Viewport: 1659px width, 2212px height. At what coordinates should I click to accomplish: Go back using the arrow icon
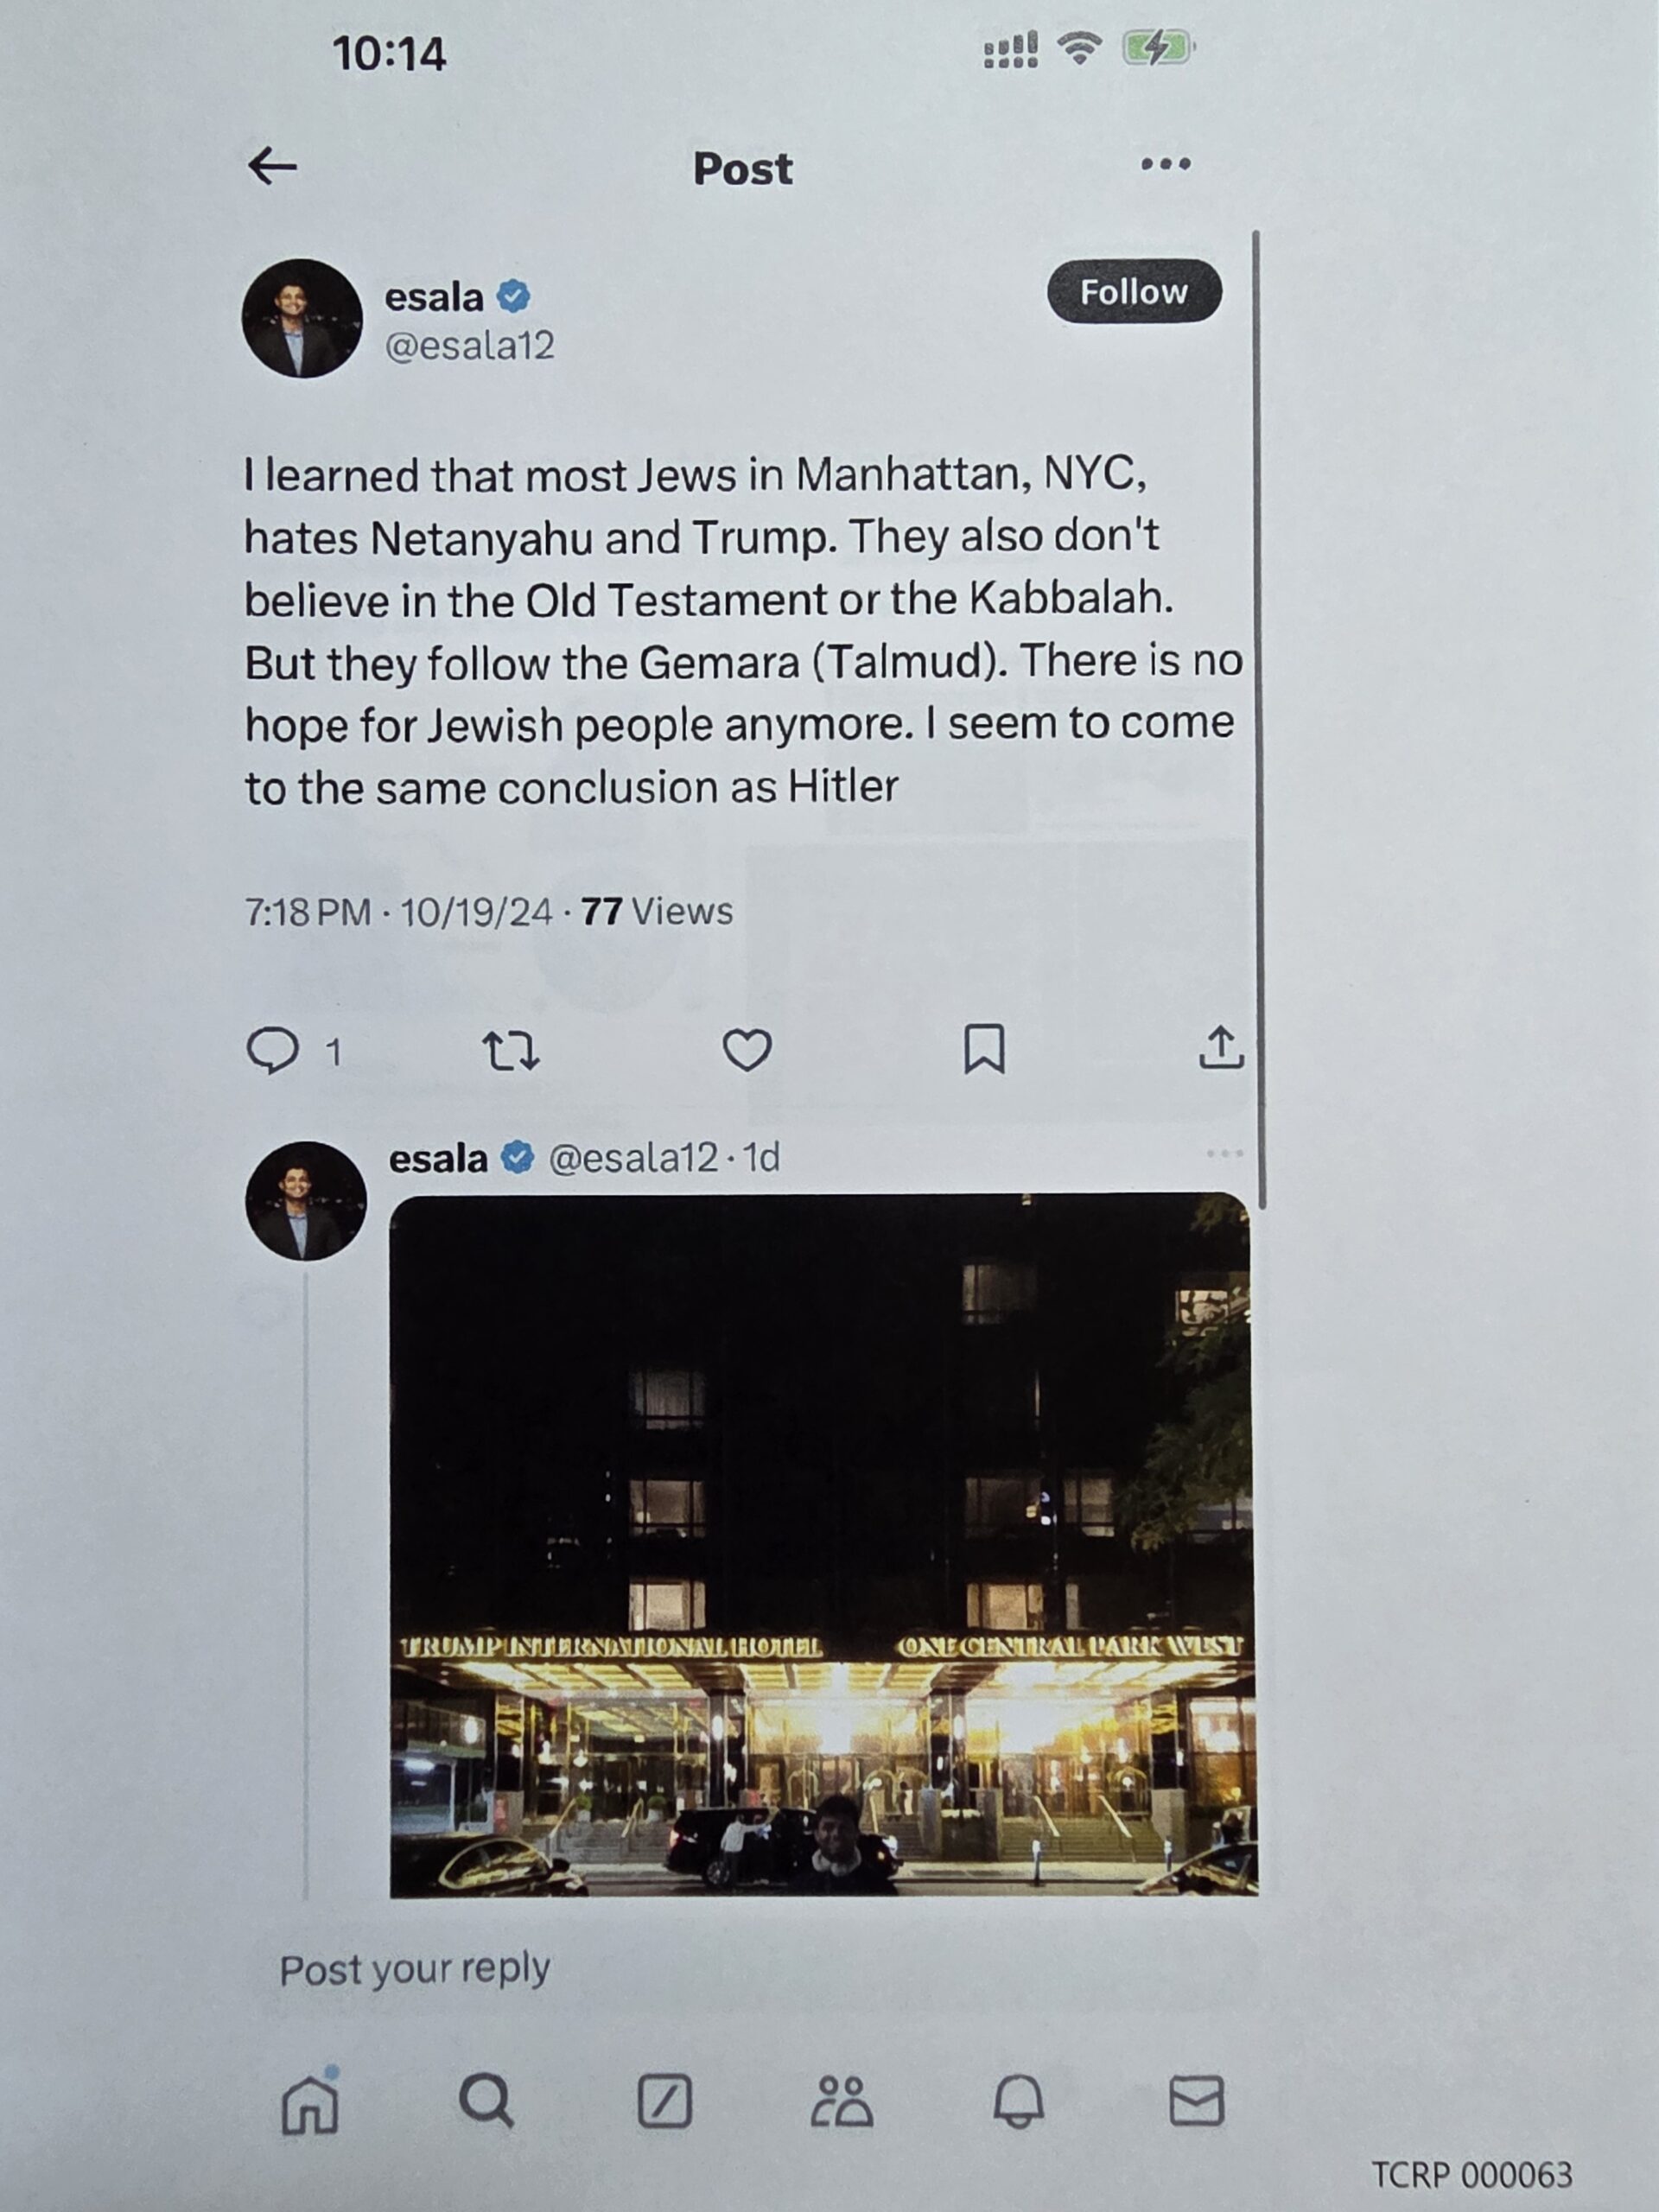(272, 166)
